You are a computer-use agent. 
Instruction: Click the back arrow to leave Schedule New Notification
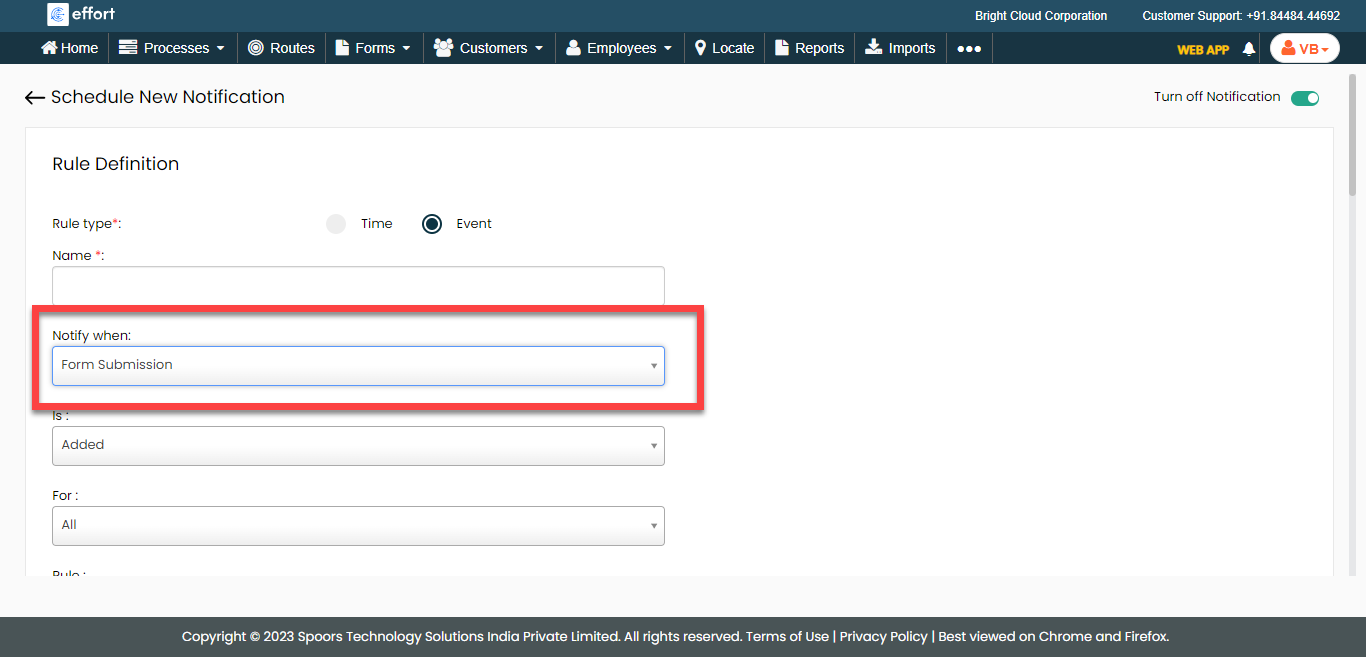[x=34, y=97]
